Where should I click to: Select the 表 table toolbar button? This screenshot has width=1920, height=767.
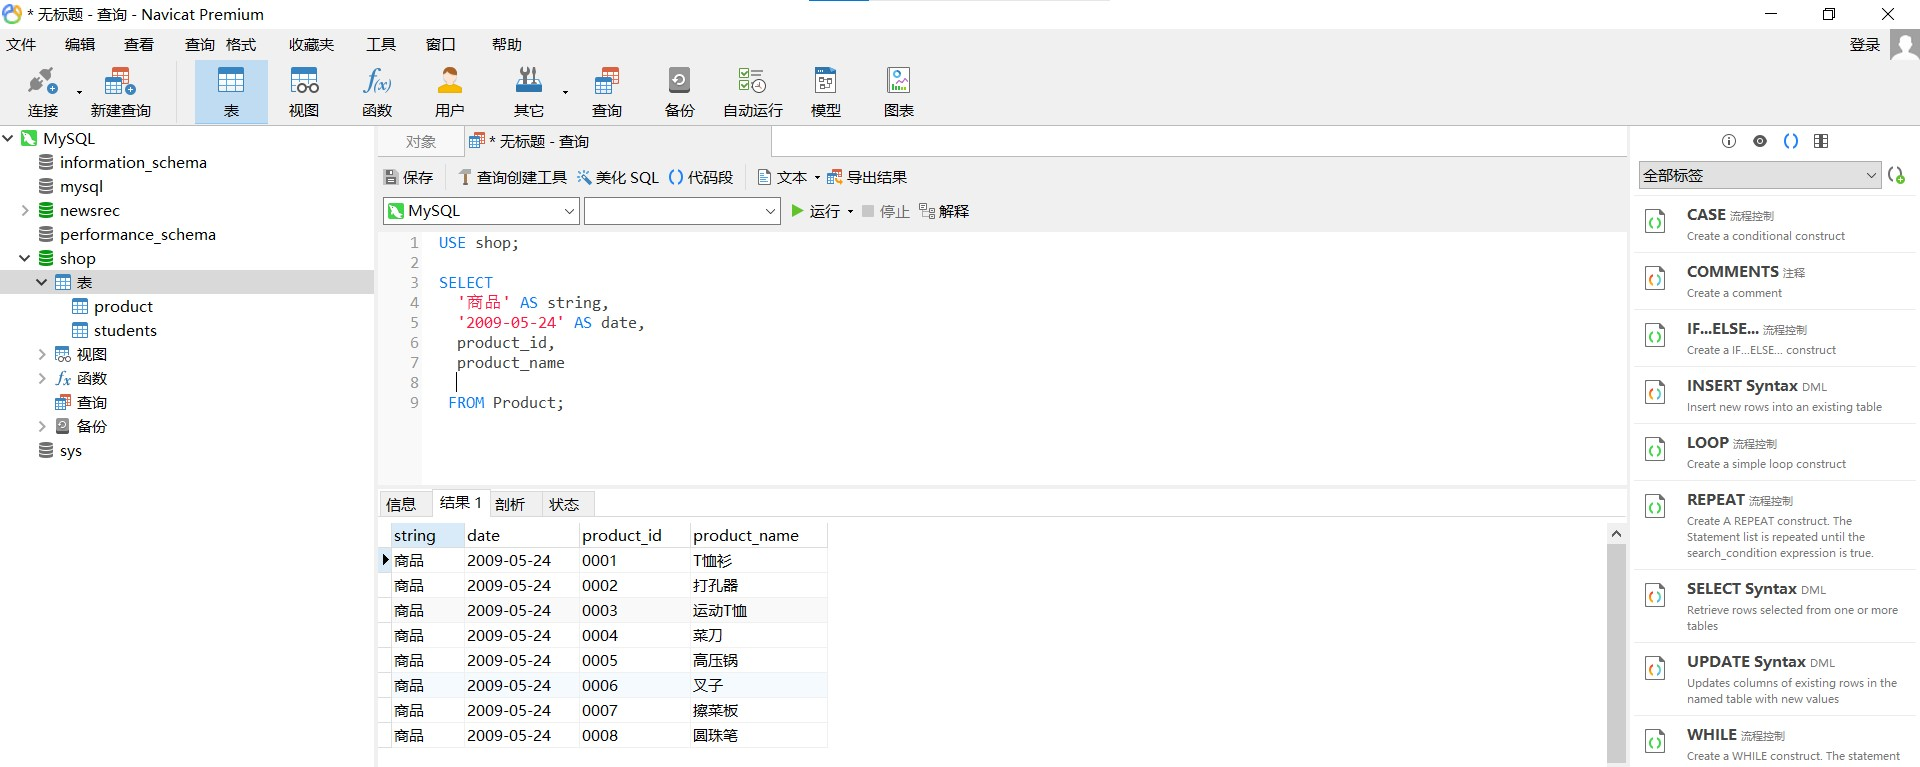tap(231, 92)
